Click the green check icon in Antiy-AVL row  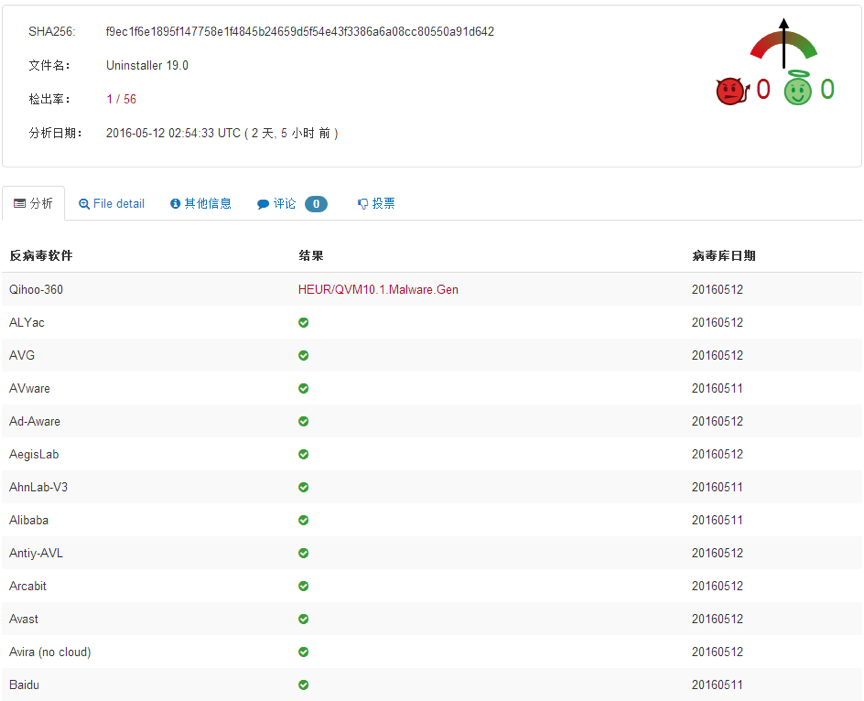(x=303, y=553)
